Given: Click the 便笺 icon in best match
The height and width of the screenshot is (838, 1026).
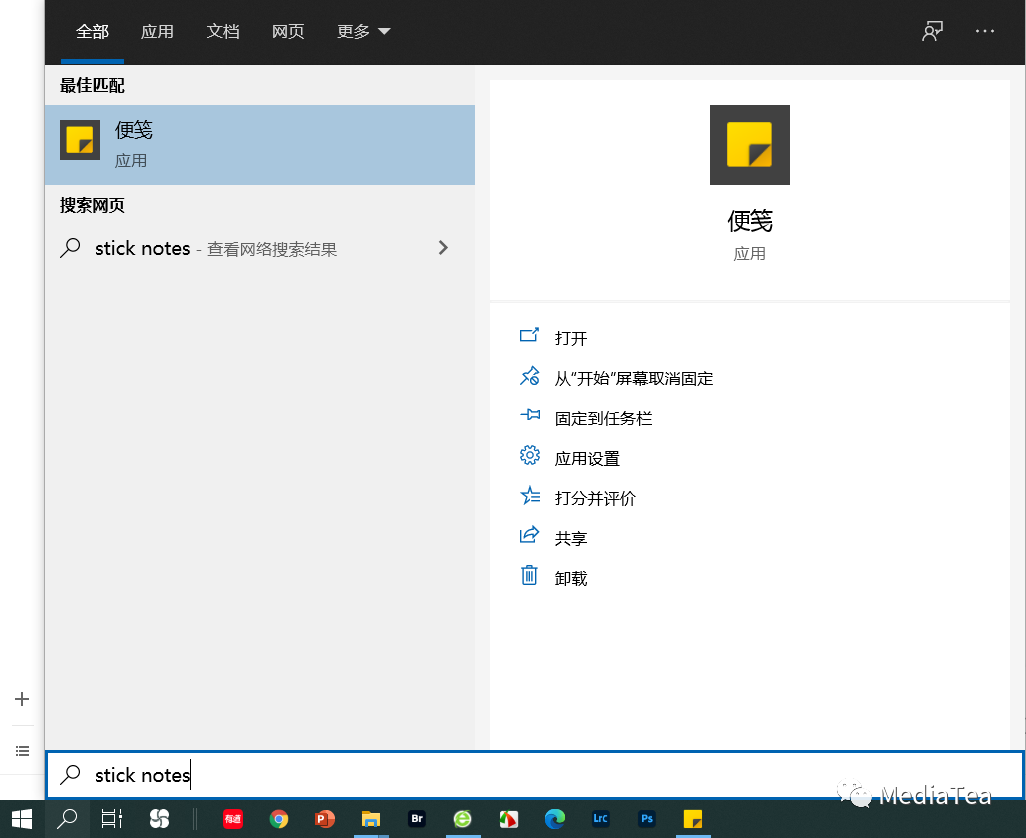Looking at the screenshot, I should pyautogui.click(x=80, y=140).
